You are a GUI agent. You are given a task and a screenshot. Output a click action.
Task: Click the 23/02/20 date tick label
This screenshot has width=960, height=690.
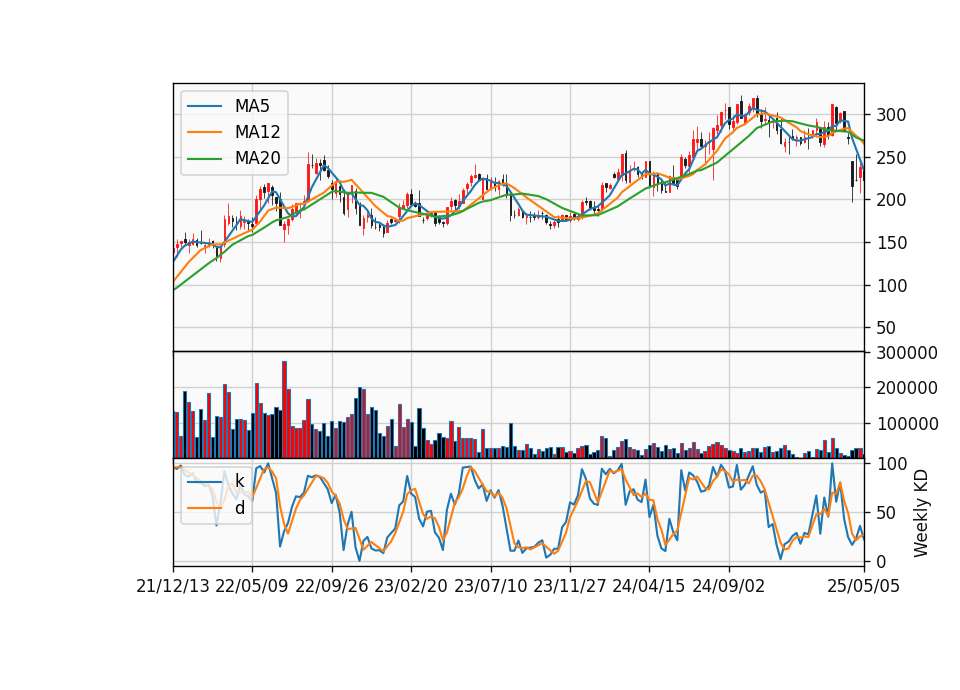(411, 586)
